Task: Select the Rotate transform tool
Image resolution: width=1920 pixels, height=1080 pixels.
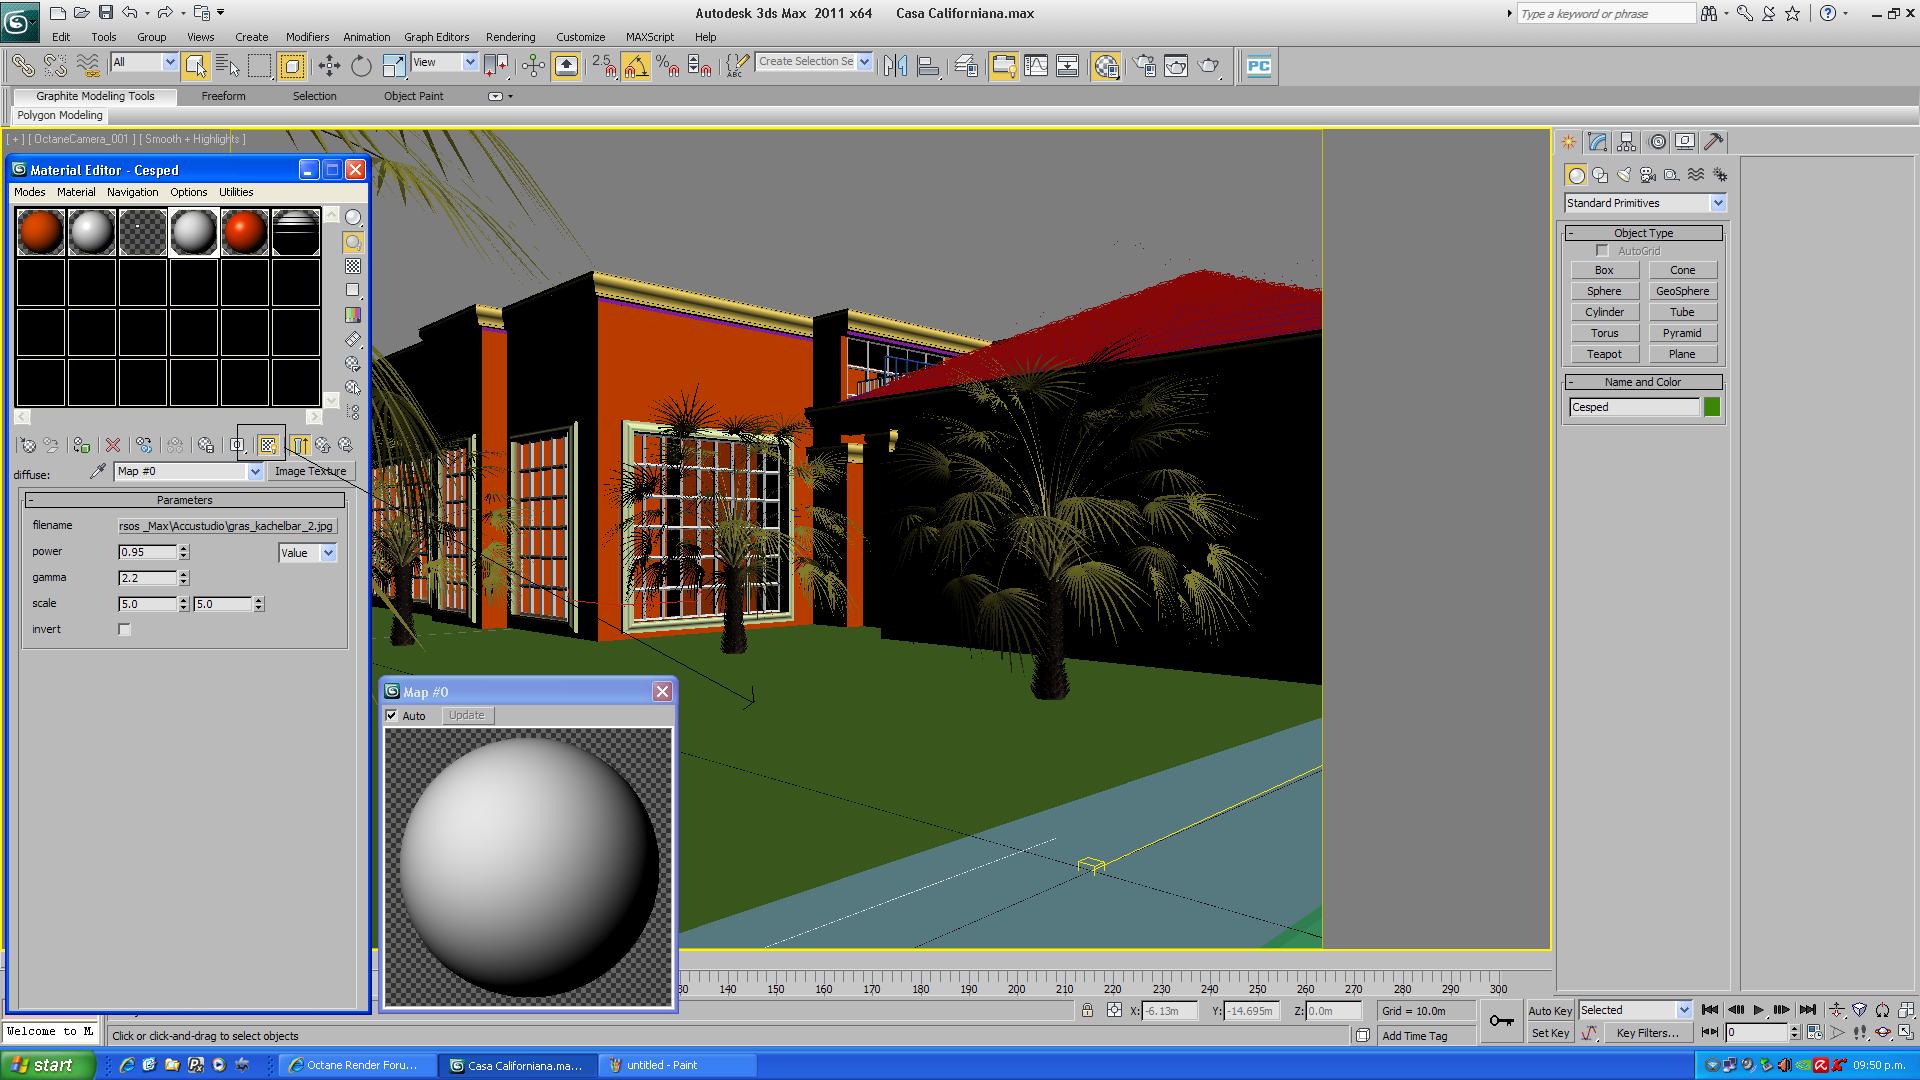Action: point(361,66)
